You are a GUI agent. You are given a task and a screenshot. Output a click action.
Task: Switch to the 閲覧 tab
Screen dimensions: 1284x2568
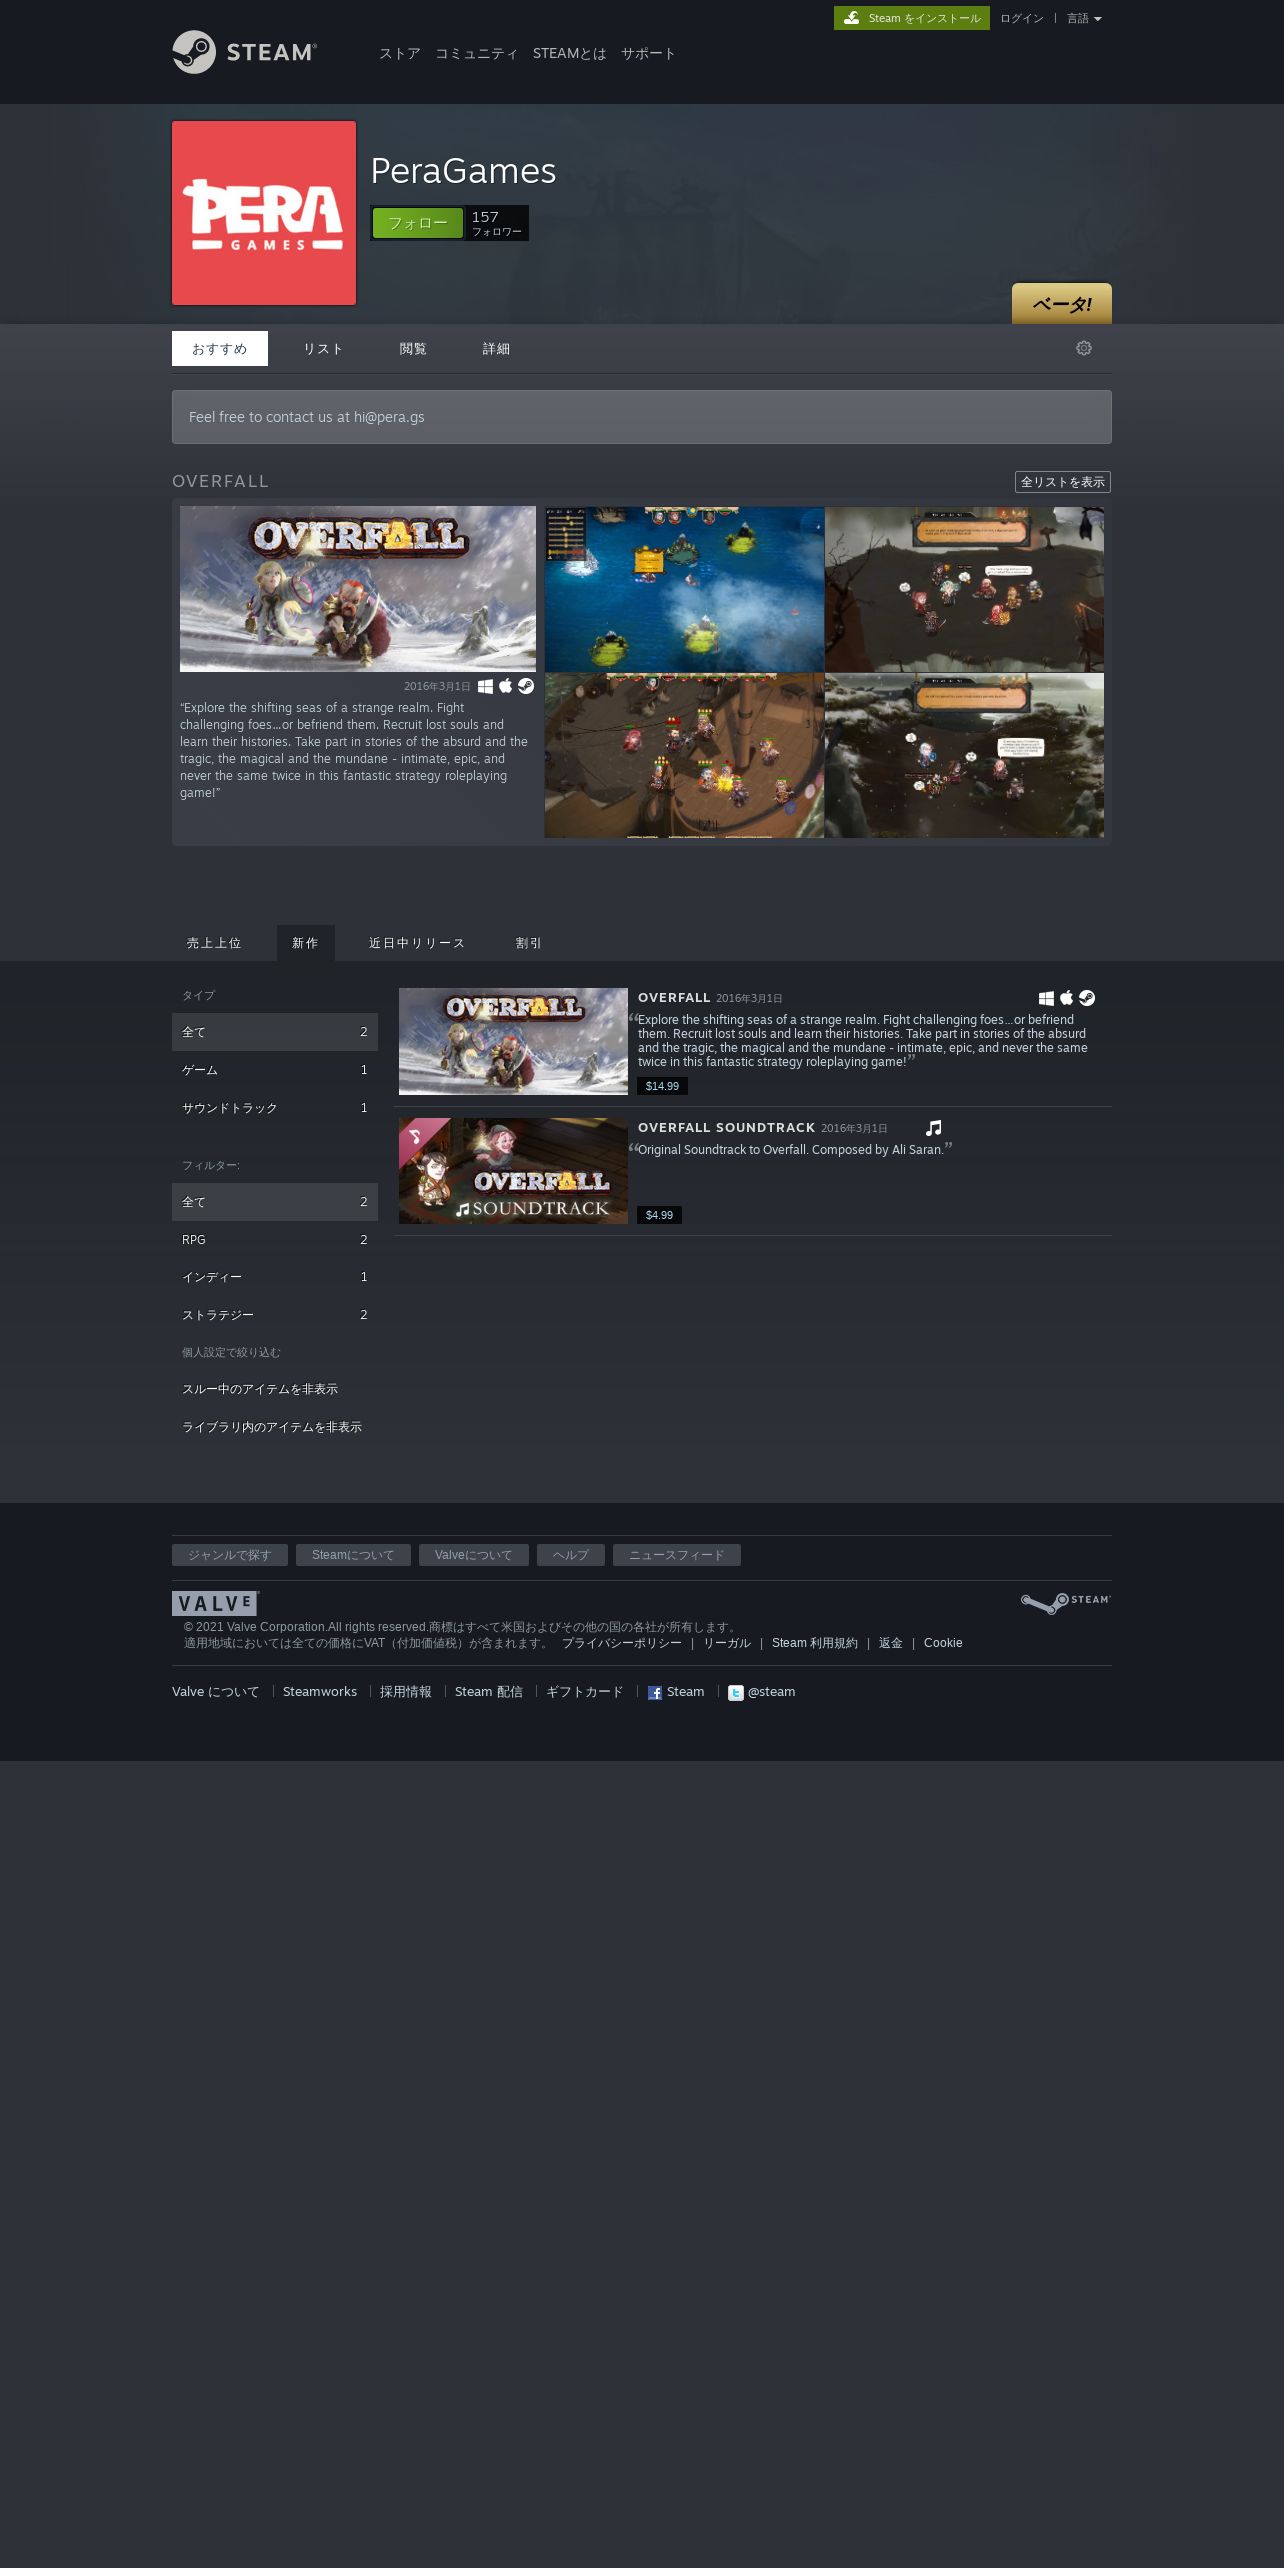coord(413,348)
